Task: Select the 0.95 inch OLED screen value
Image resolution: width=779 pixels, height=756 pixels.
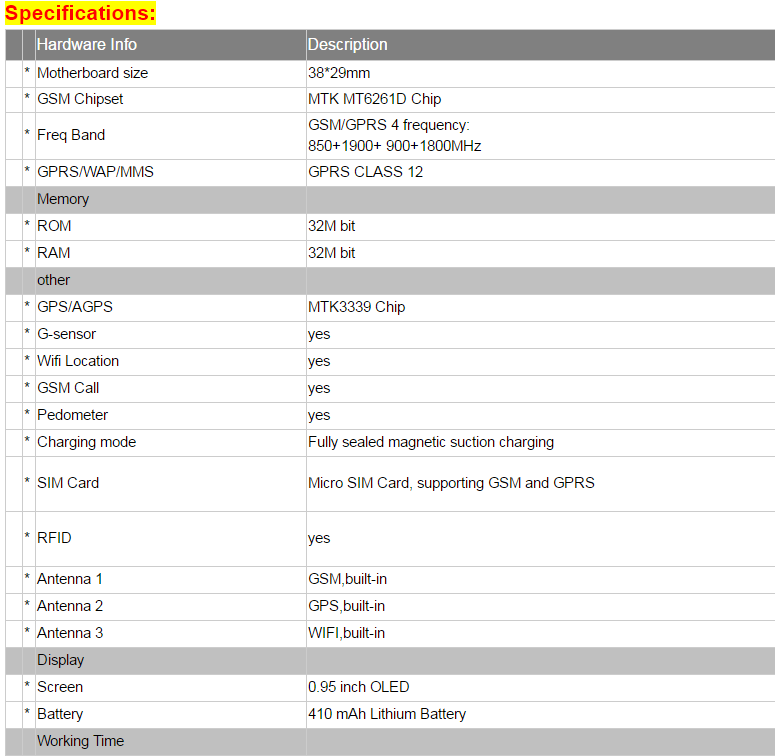Action: (x=358, y=687)
